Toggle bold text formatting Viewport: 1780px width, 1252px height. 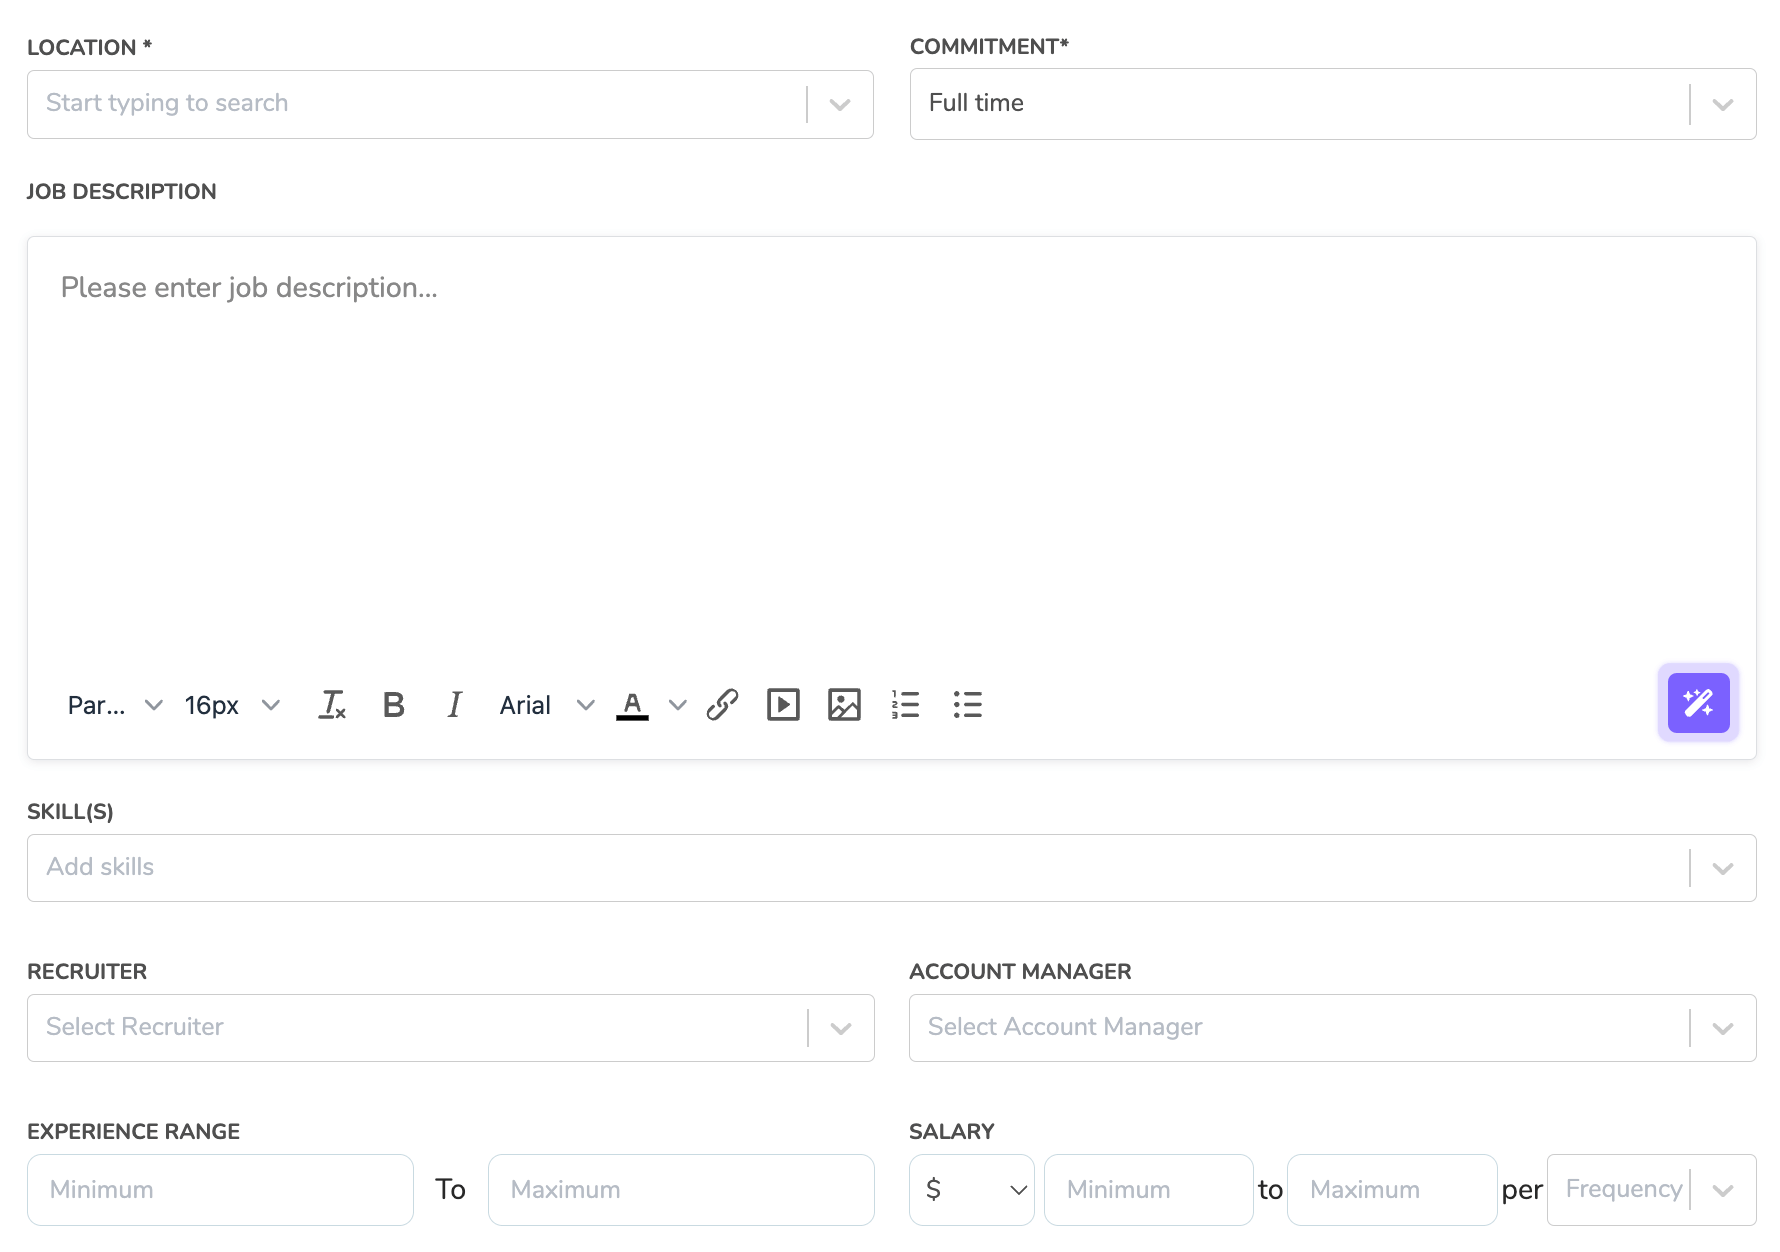[x=394, y=705]
